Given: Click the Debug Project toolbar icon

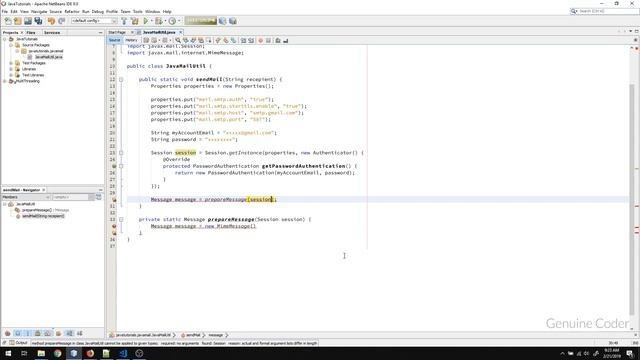Looking at the screenshot, I should point(158,21).
